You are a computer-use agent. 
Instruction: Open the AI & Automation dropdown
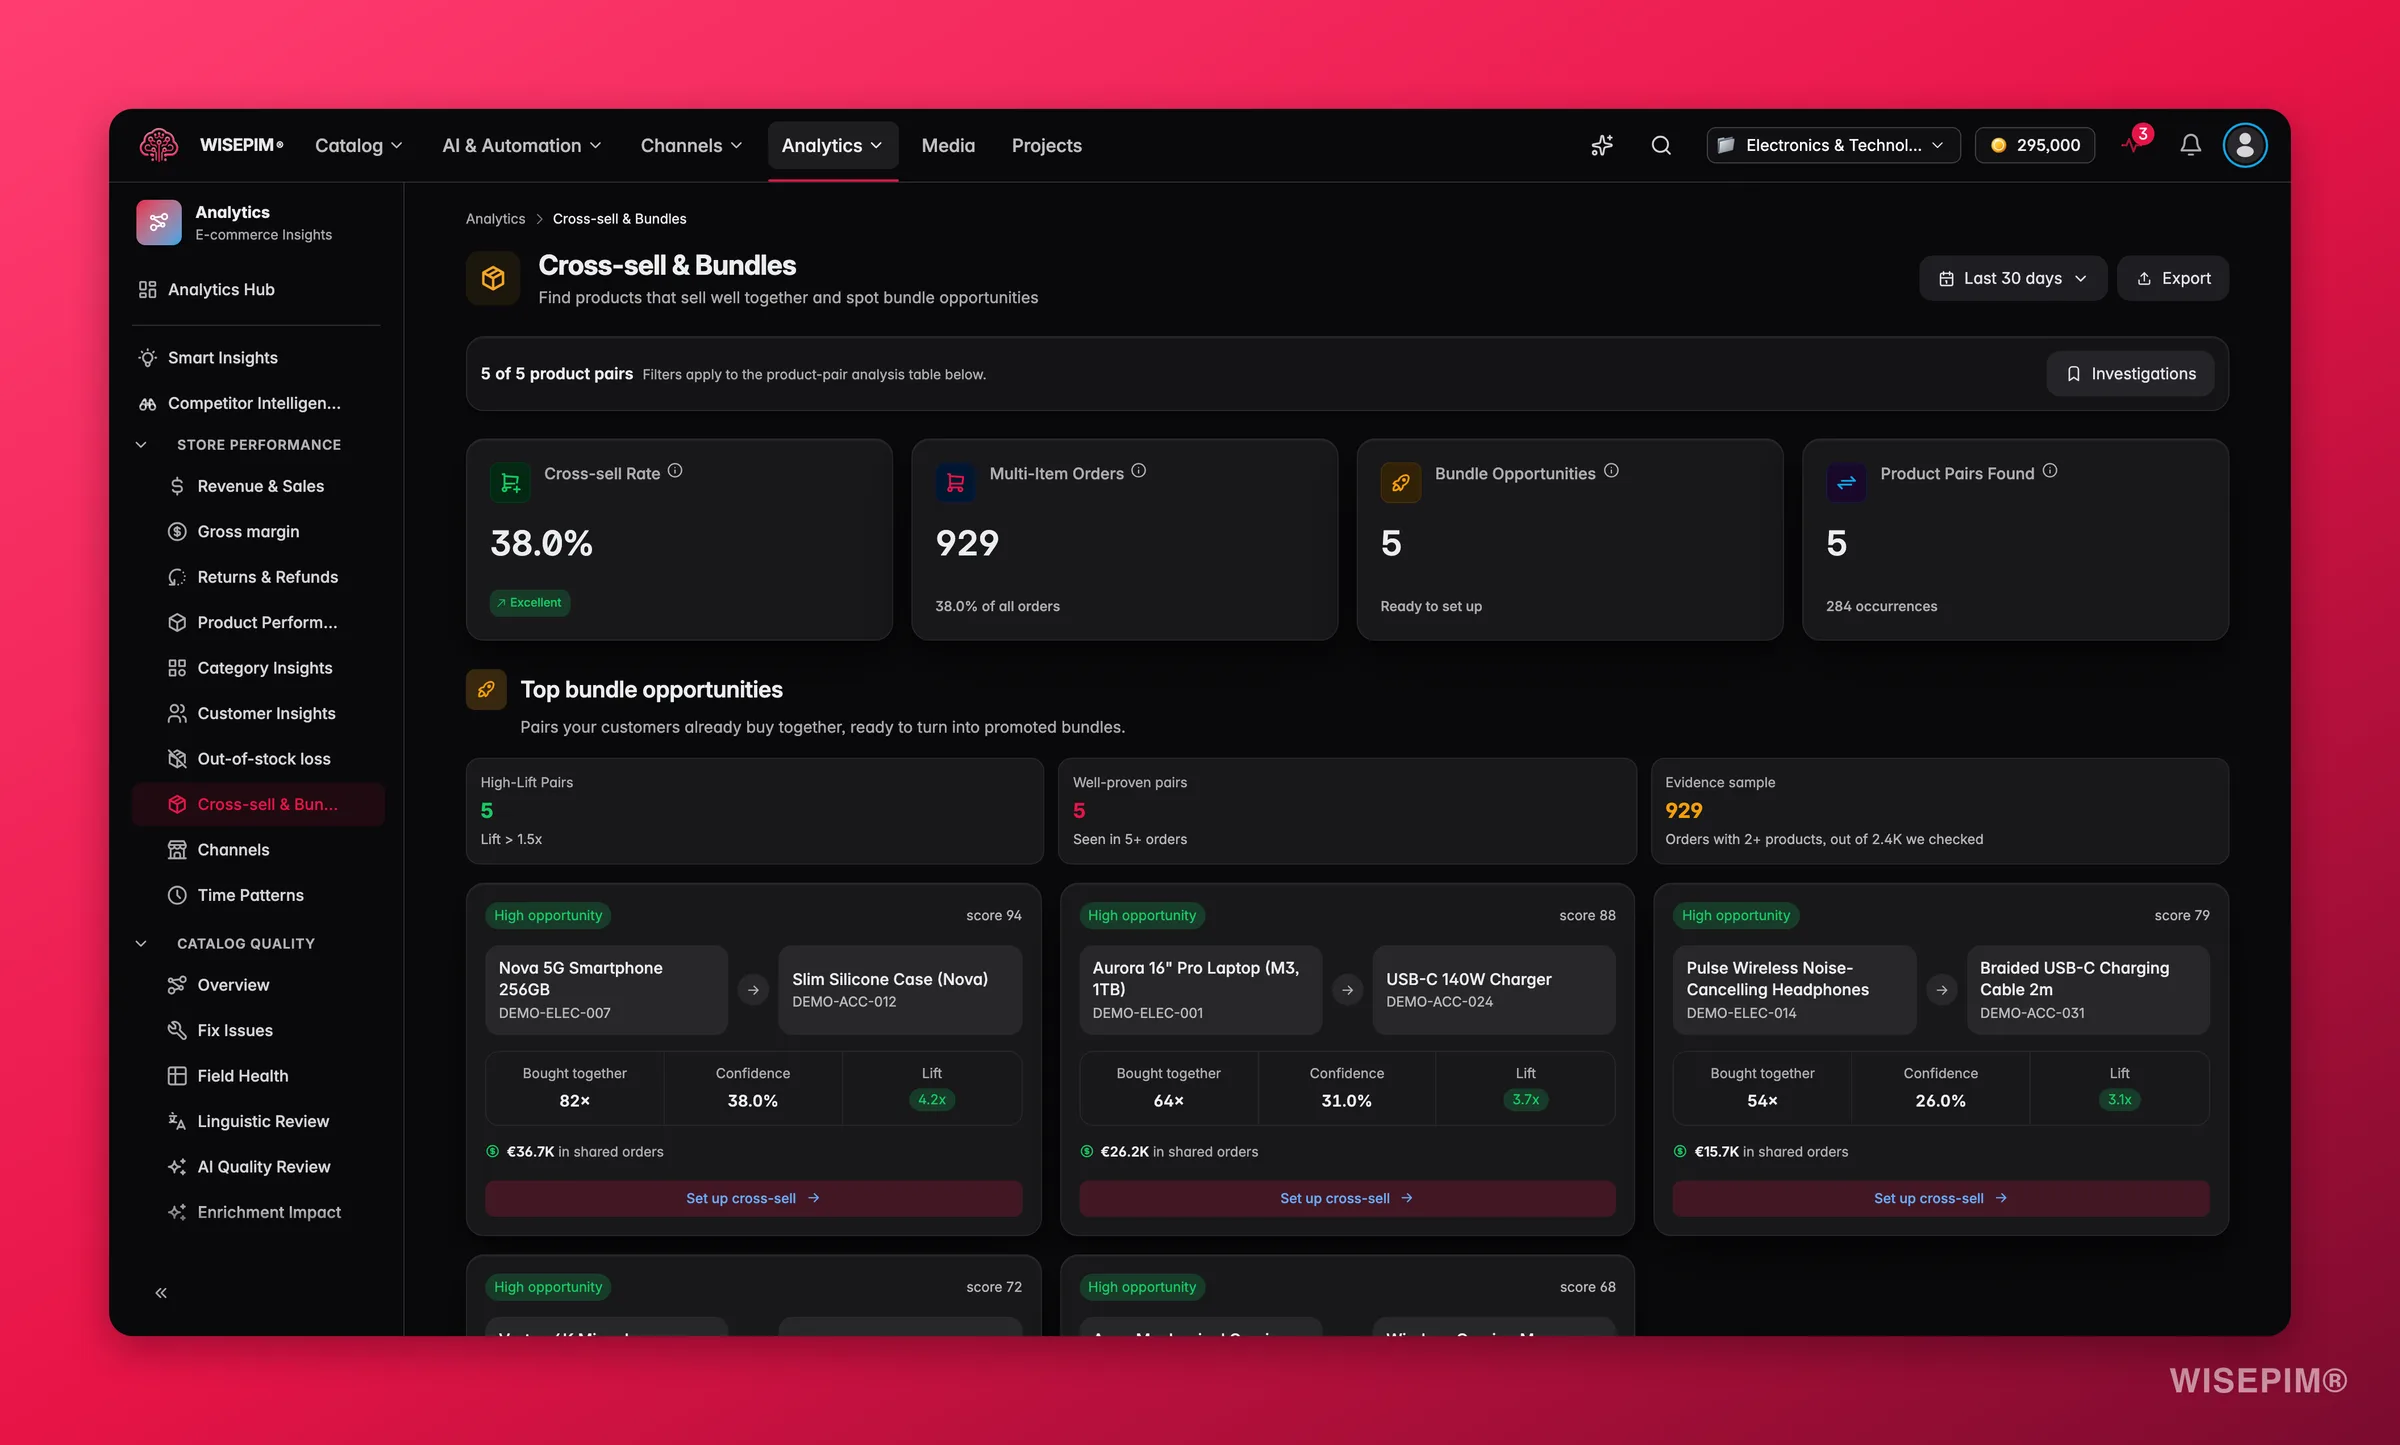522,145
